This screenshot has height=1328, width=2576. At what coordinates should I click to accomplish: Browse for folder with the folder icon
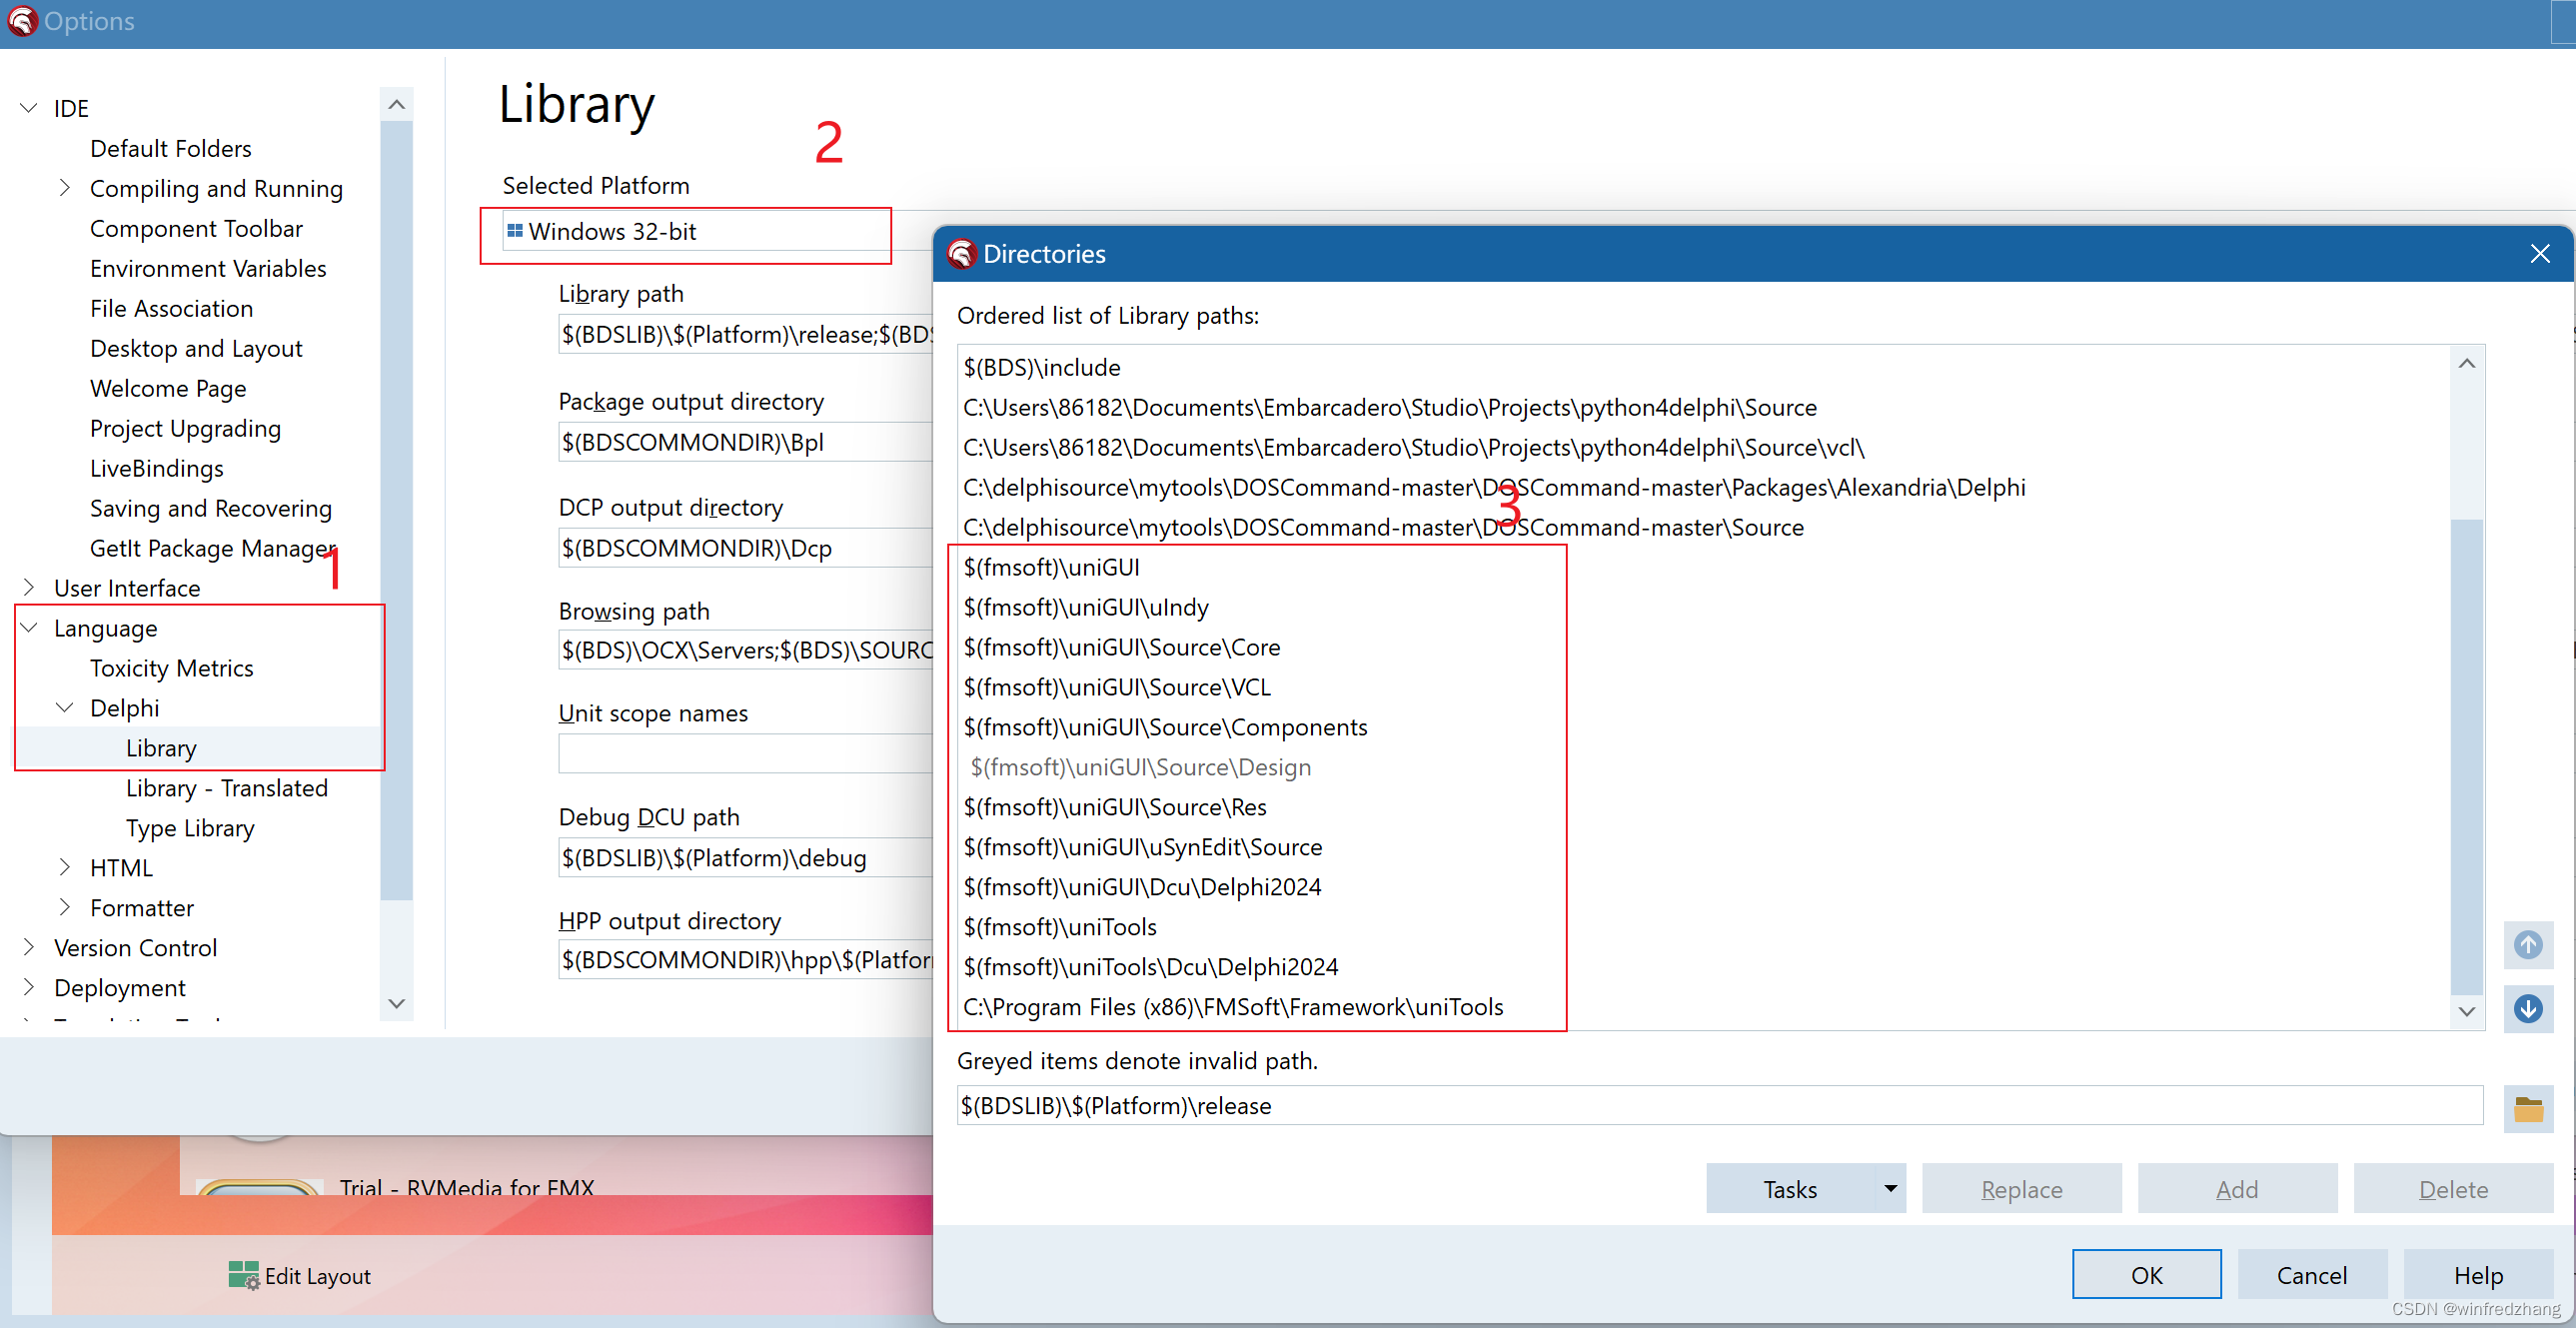[2527, 1108]
